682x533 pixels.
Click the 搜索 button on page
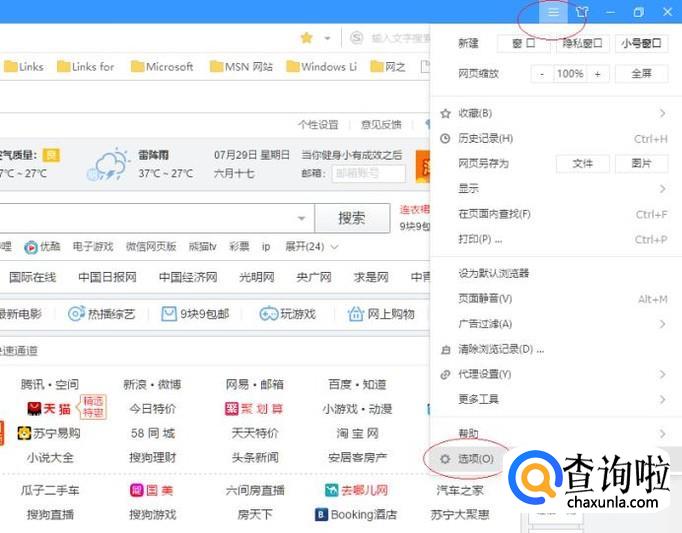coord(352,218)
